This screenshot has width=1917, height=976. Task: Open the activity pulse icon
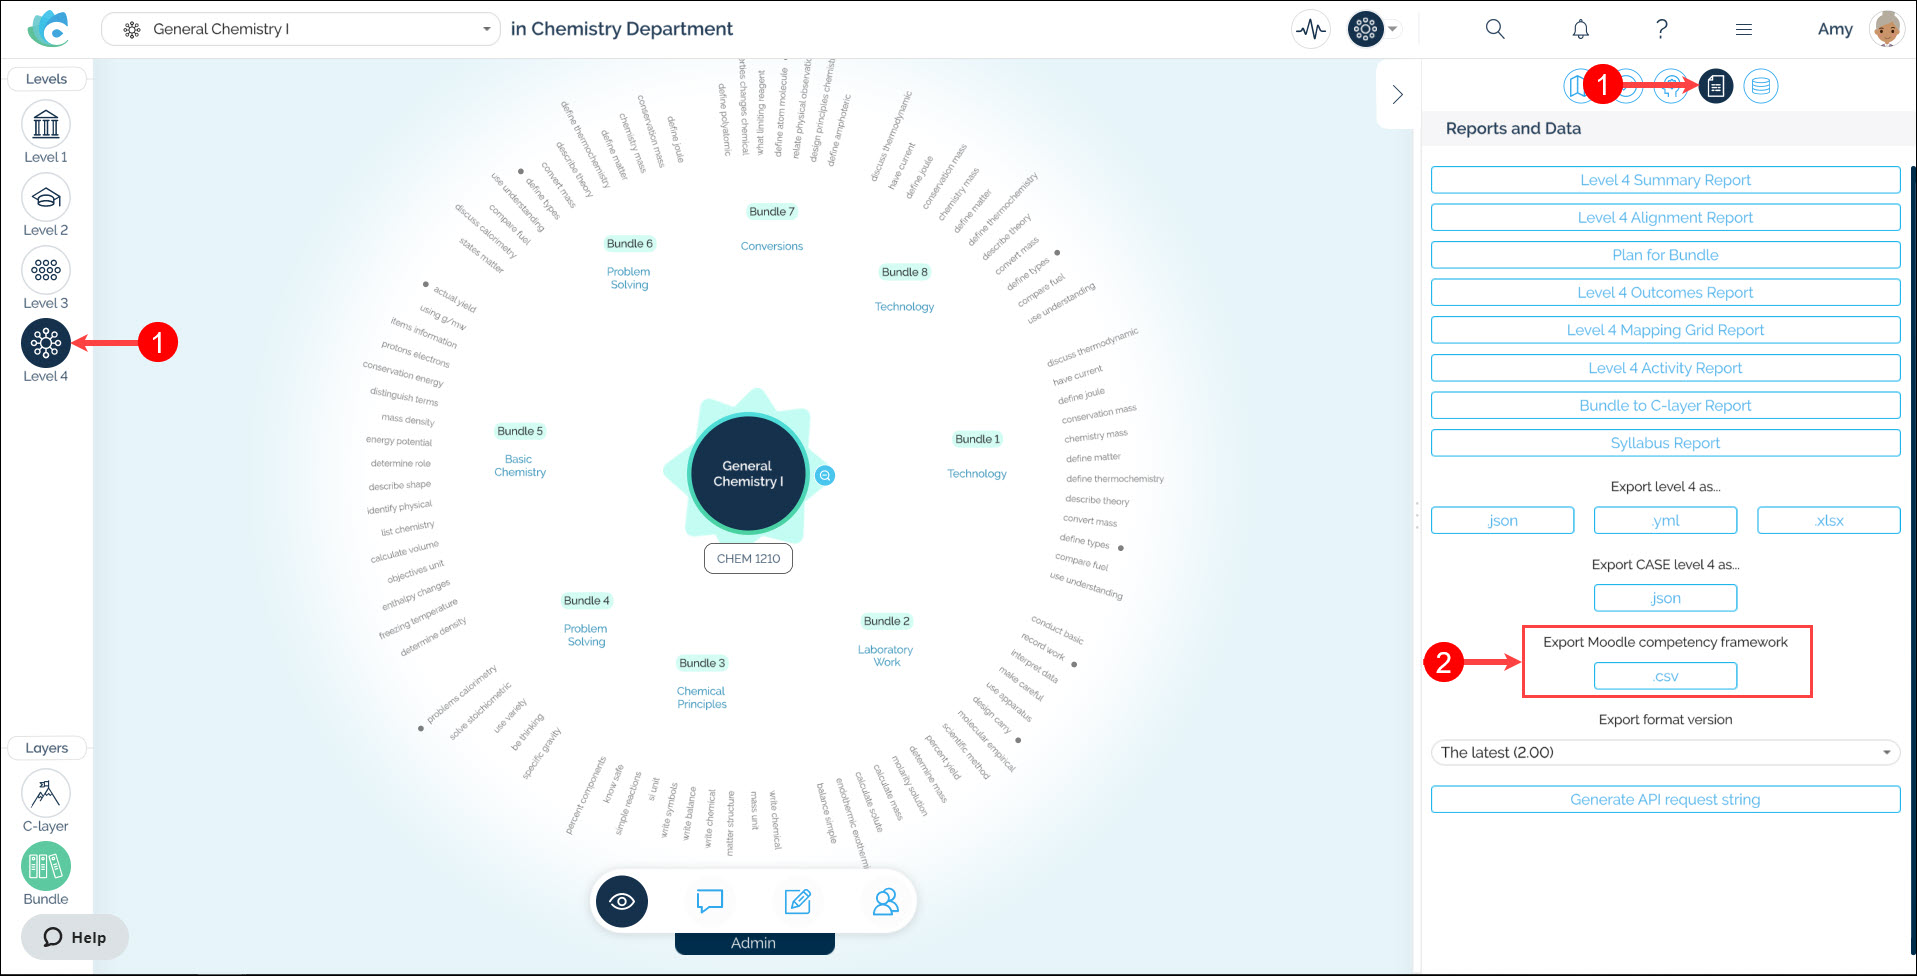pos(1310,30)
